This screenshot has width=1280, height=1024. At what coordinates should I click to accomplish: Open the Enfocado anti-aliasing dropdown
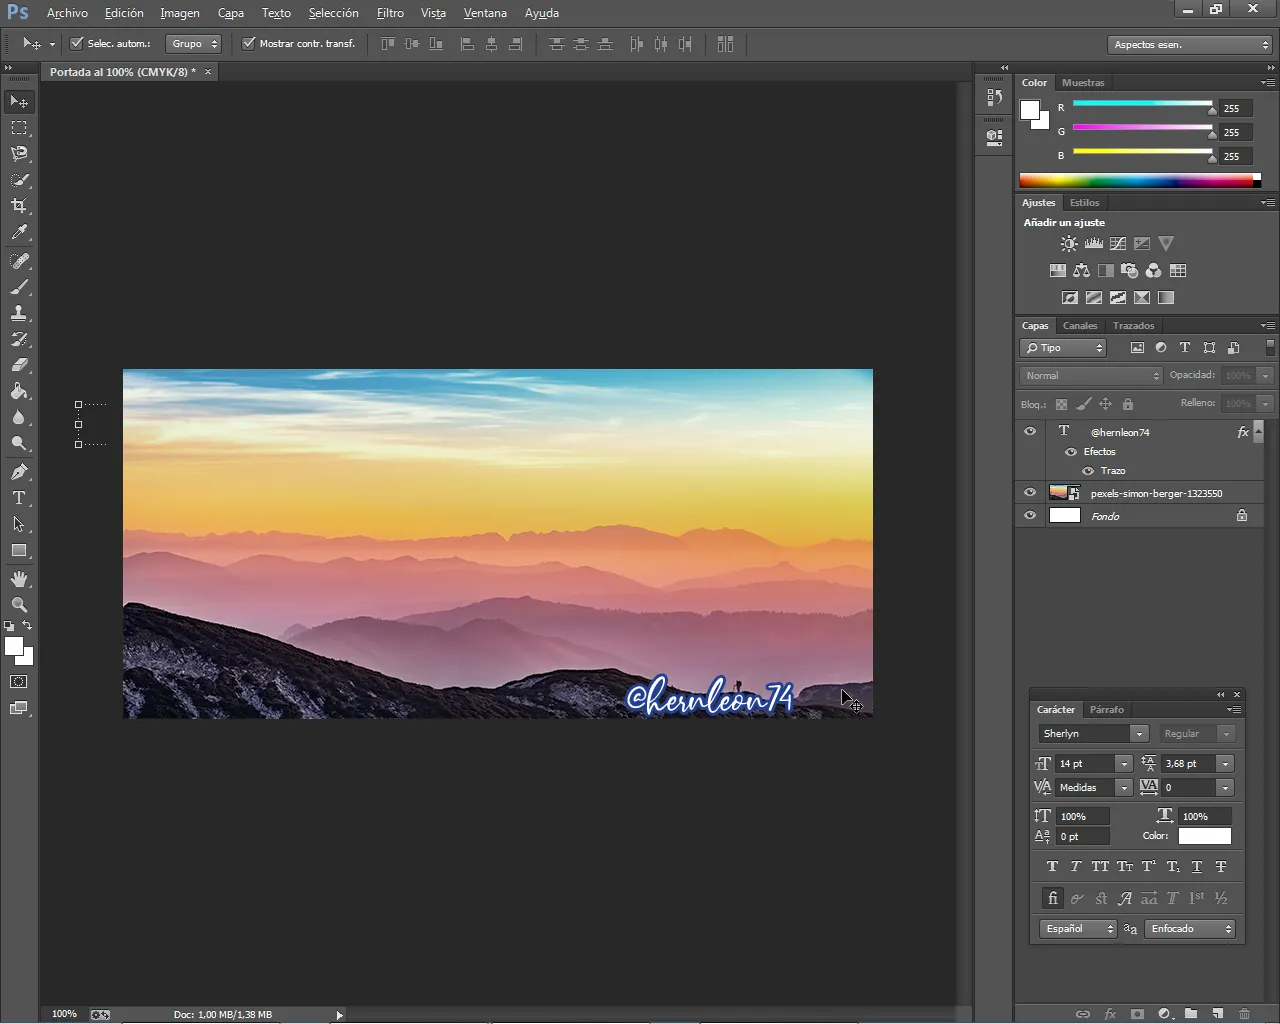1190,929
